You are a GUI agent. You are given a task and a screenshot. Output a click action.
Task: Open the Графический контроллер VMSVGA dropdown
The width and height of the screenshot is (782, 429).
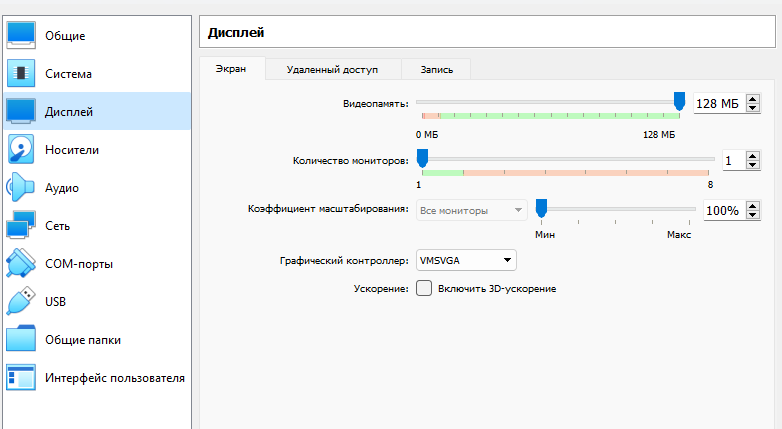tap(466, 260)
